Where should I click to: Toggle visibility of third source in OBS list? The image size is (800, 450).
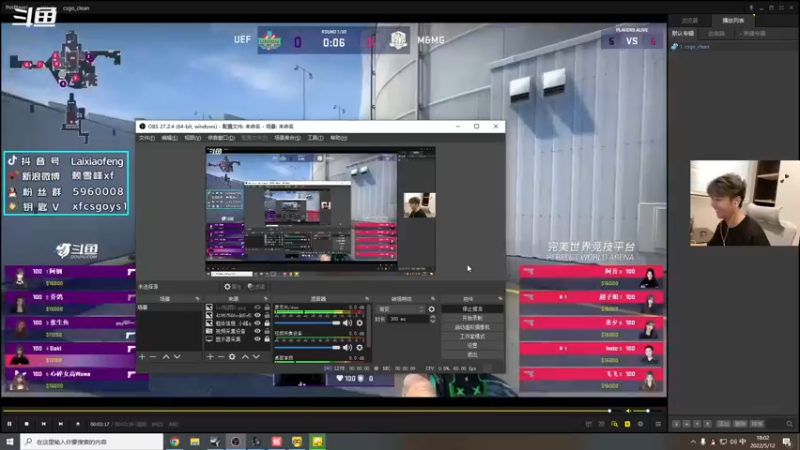pos(257,323)
